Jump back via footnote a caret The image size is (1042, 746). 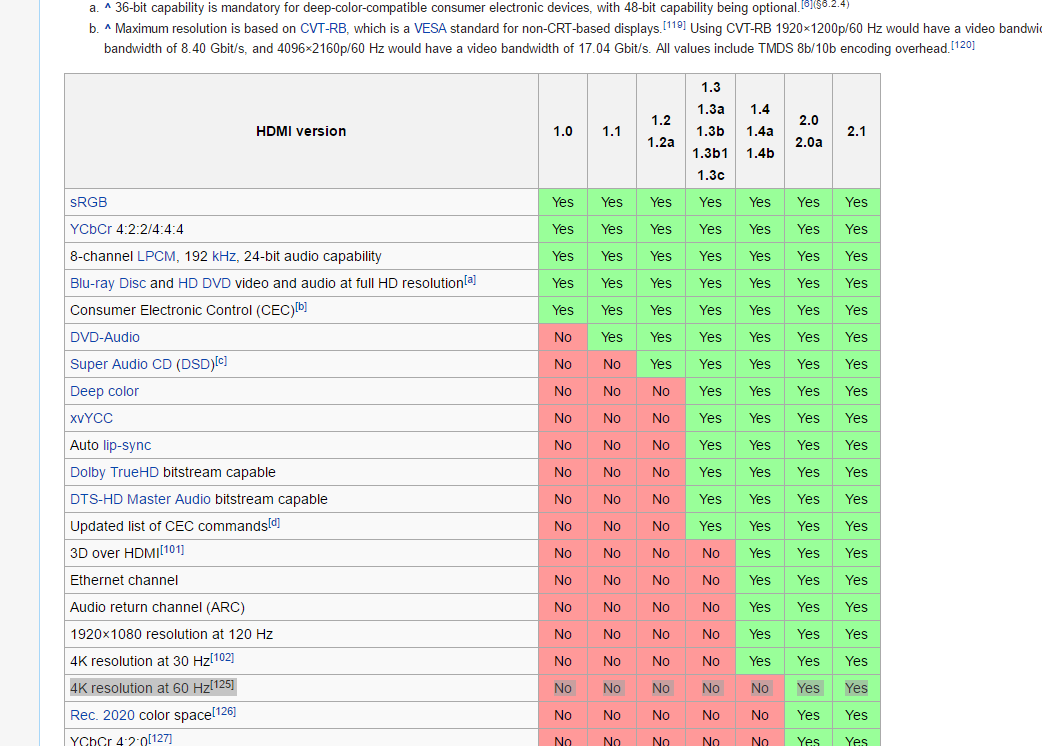pos(108,7)
